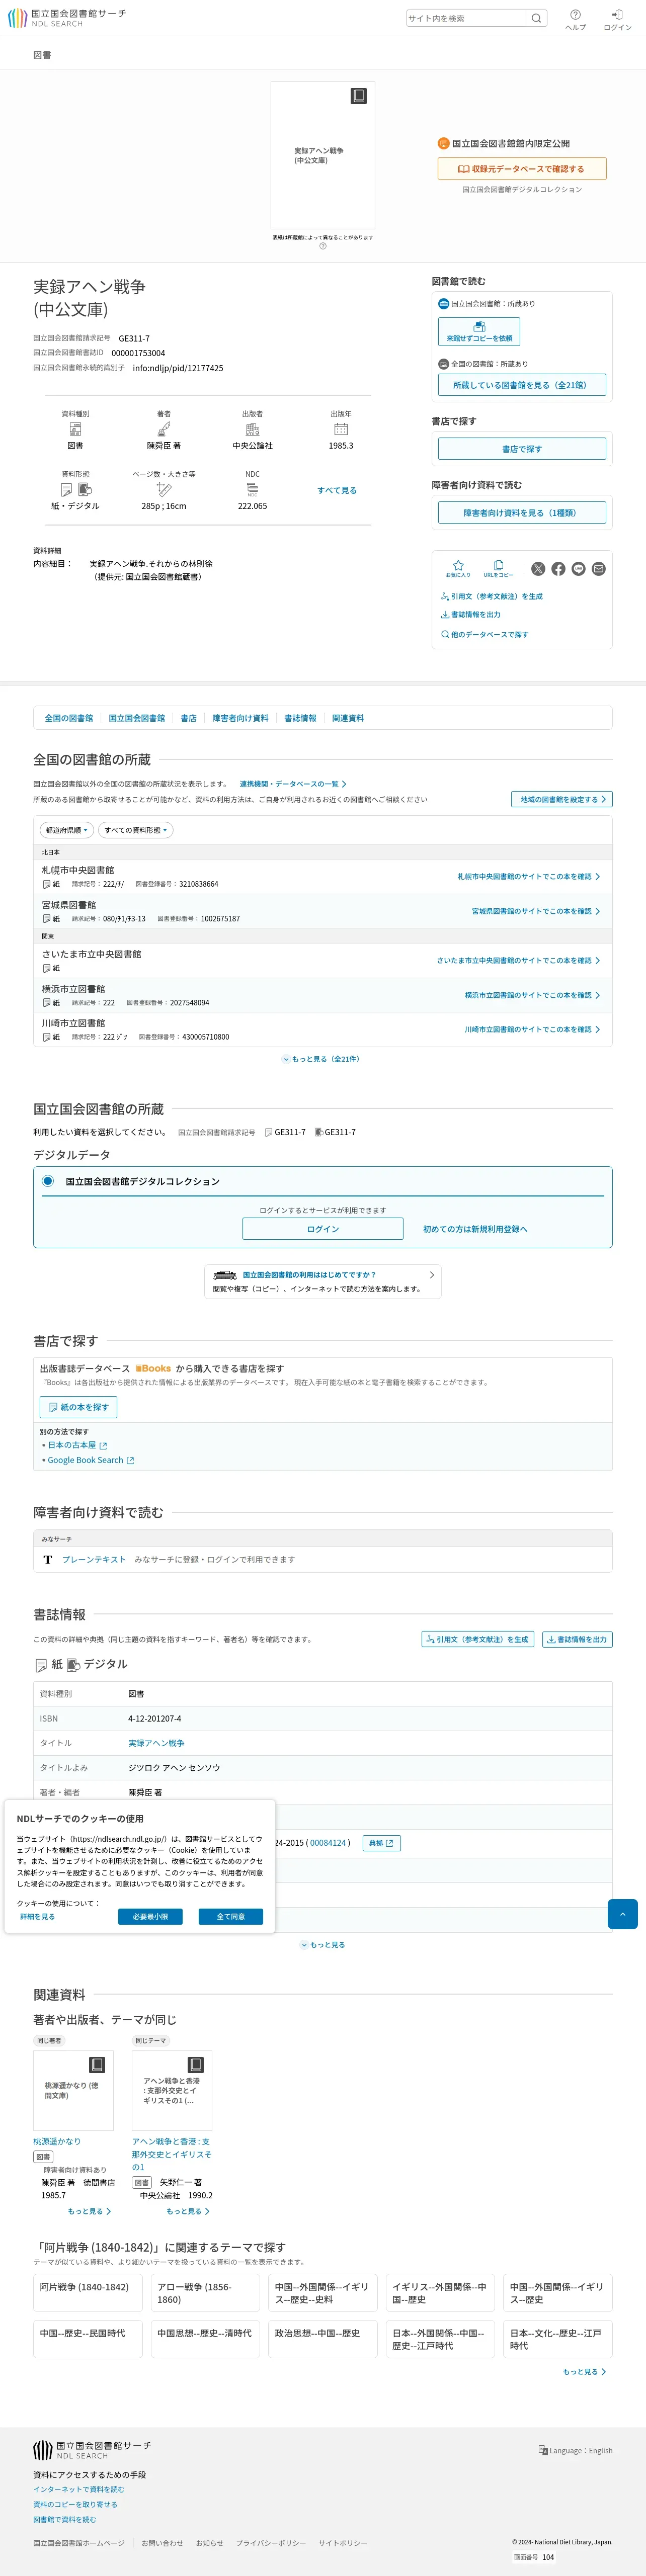Accept all cookies with 全て同意
This screenshot has width=646, height=2576.
(230, 1917)
